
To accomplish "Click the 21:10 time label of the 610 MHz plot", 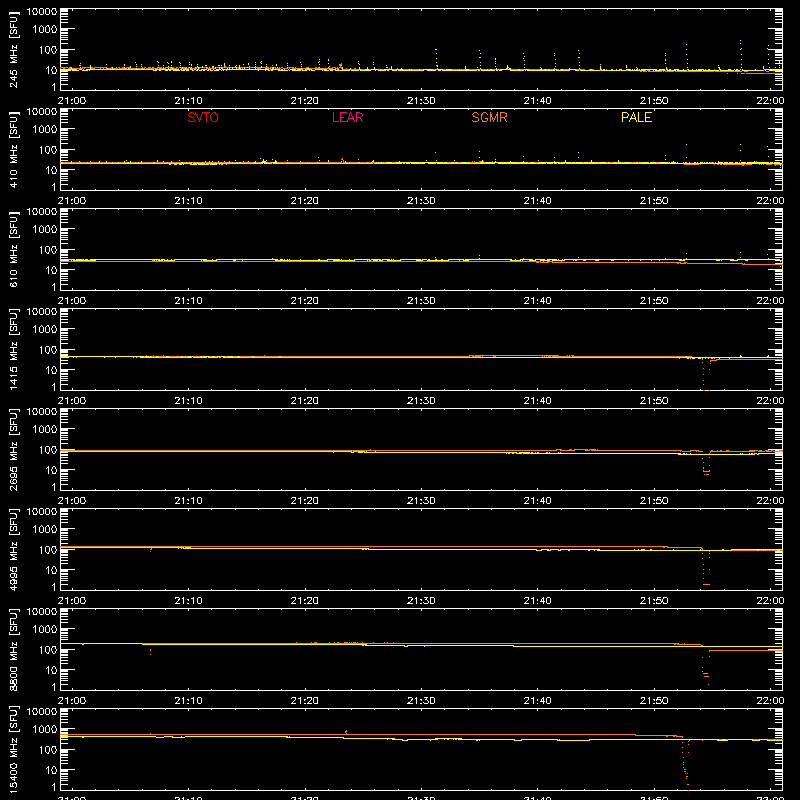I will click(188, 301).
